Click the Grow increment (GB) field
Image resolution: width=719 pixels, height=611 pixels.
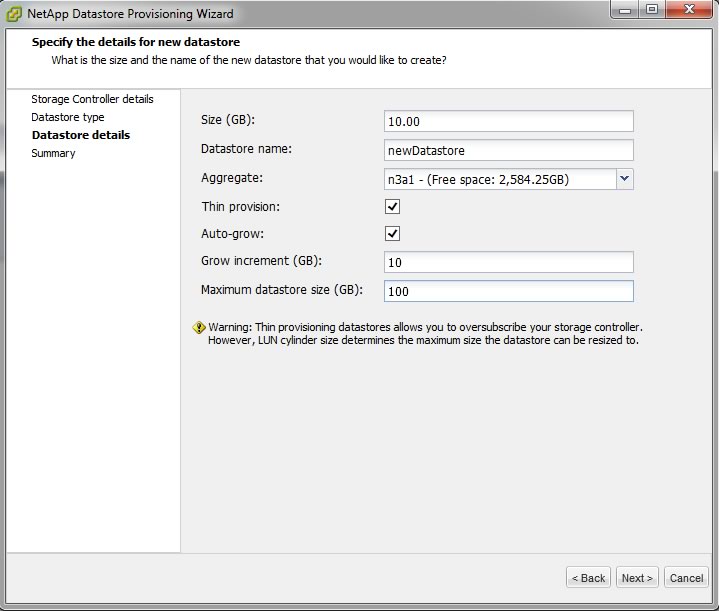click(x=508, y=262)
